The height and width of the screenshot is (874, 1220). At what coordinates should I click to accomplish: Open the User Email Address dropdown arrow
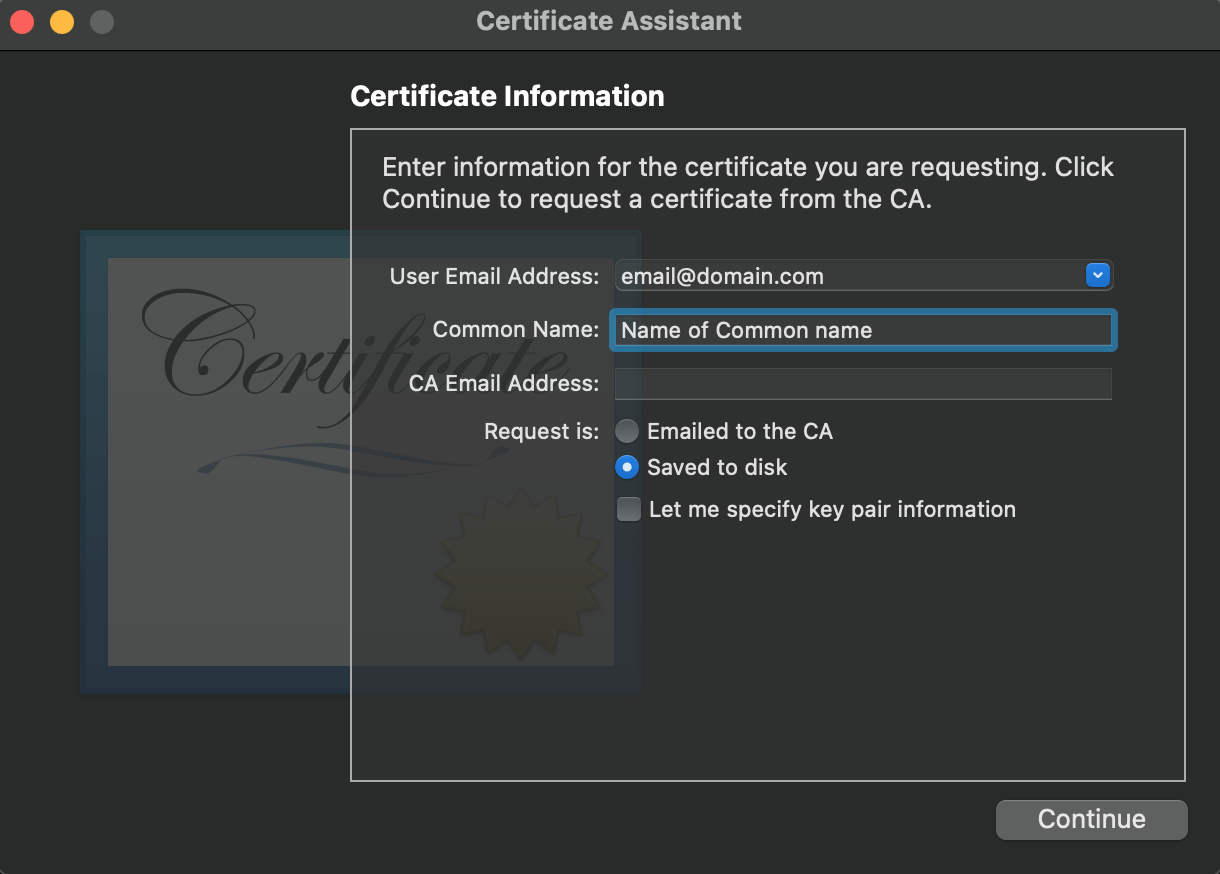tap(1097, 275)
